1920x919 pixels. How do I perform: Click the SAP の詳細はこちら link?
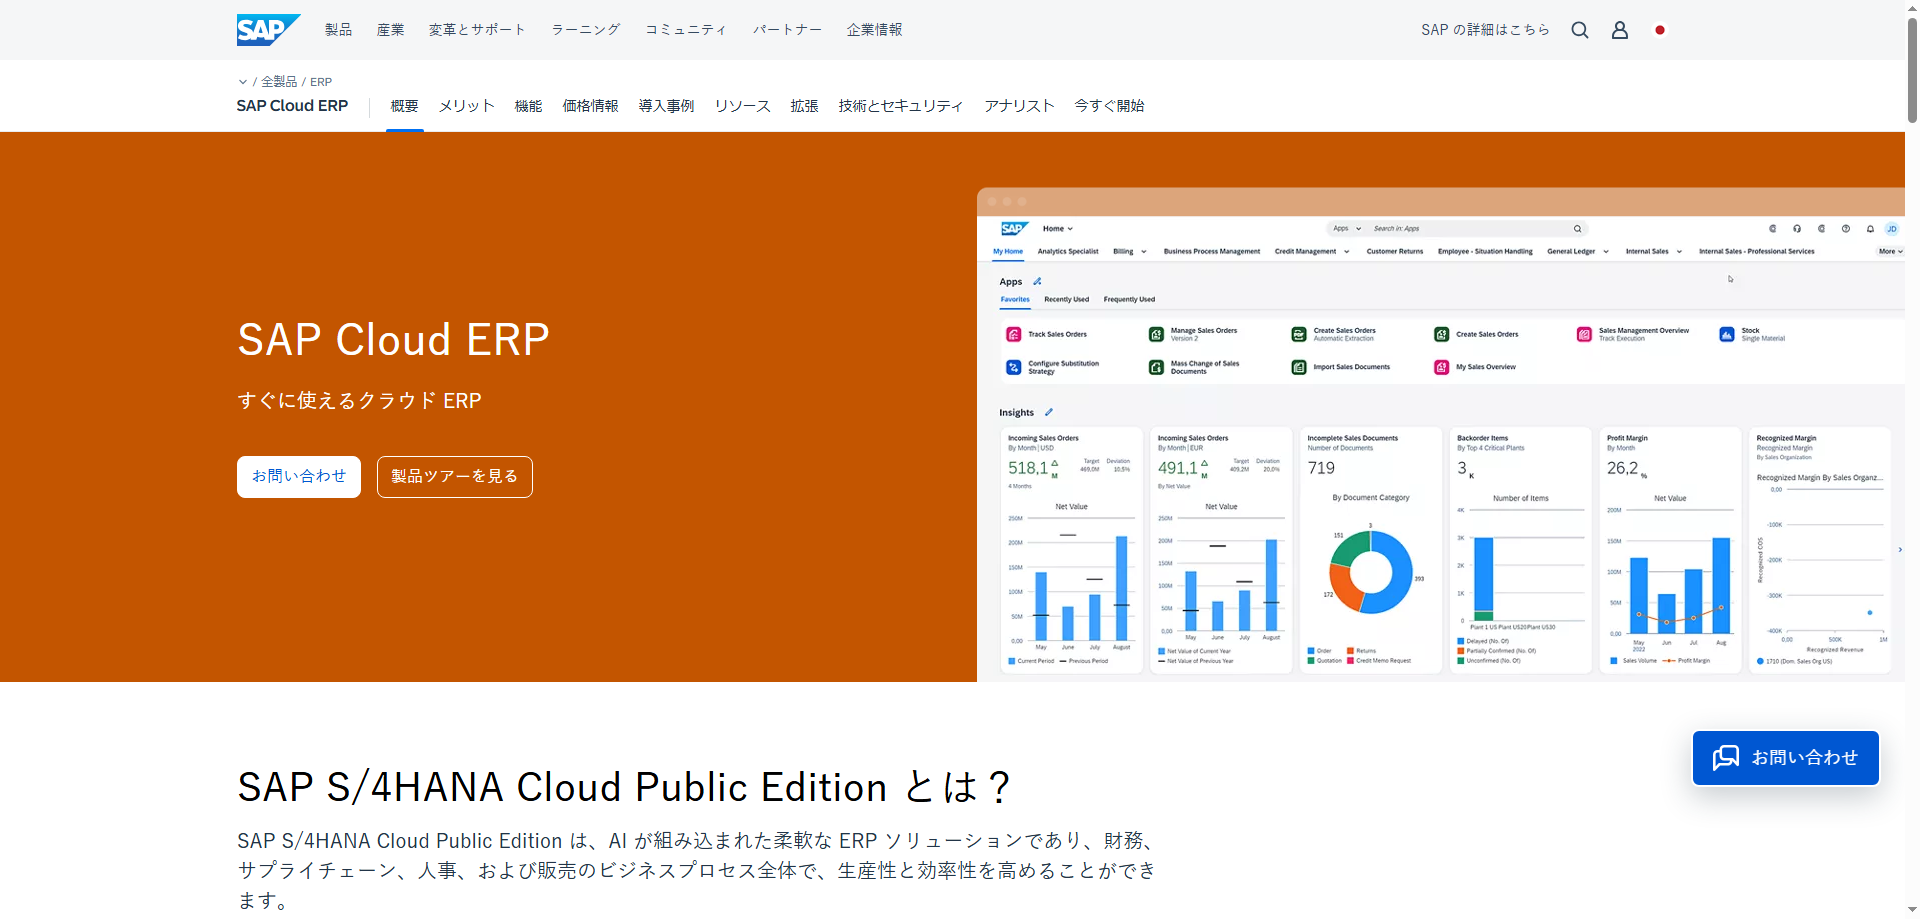click(x=1485, y=30)
